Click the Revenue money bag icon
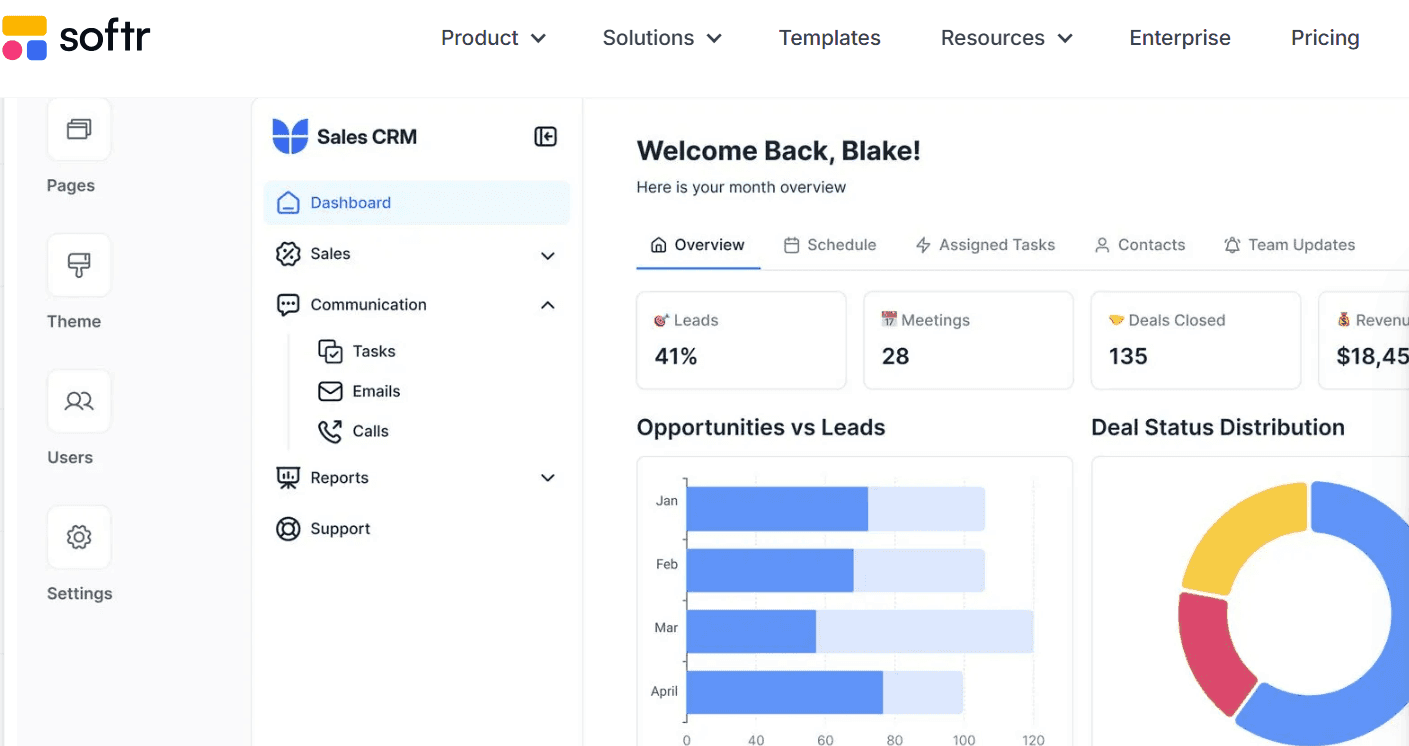This screenshot has height=746, width=1409. coord(1344,320)
